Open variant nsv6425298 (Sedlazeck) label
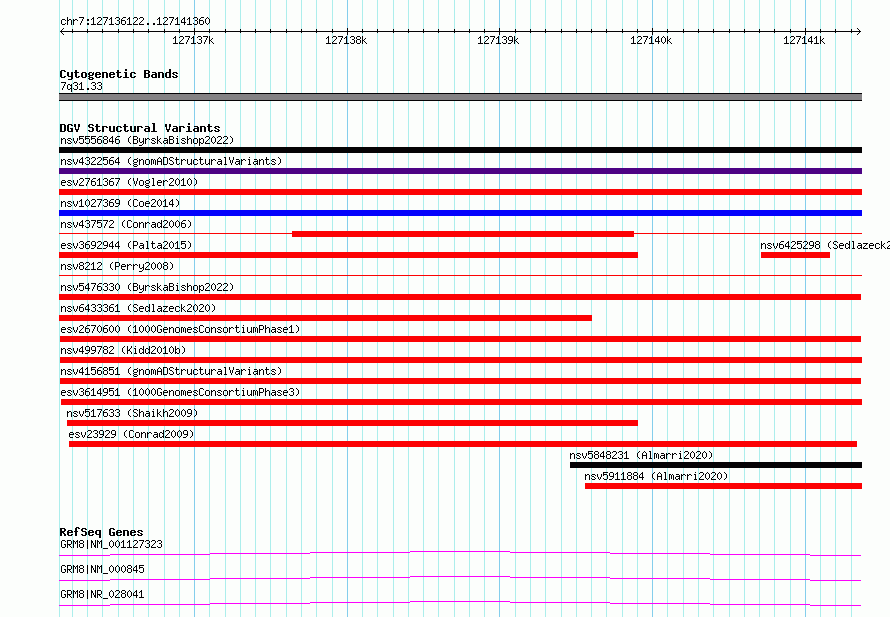Image resolution: width=890 pixels, height=617 pixels. point(825,245)
